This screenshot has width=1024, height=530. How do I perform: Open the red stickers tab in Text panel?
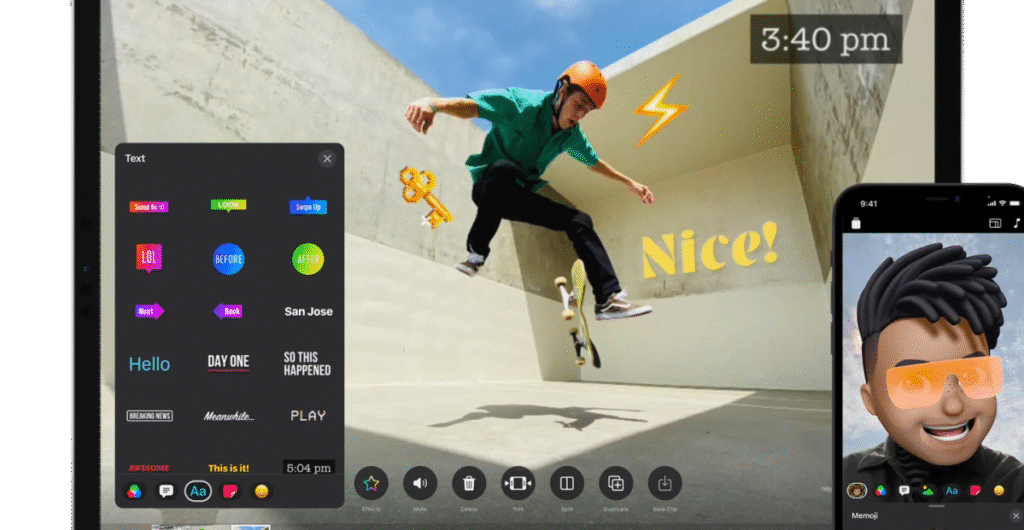(x=229, y=491)
